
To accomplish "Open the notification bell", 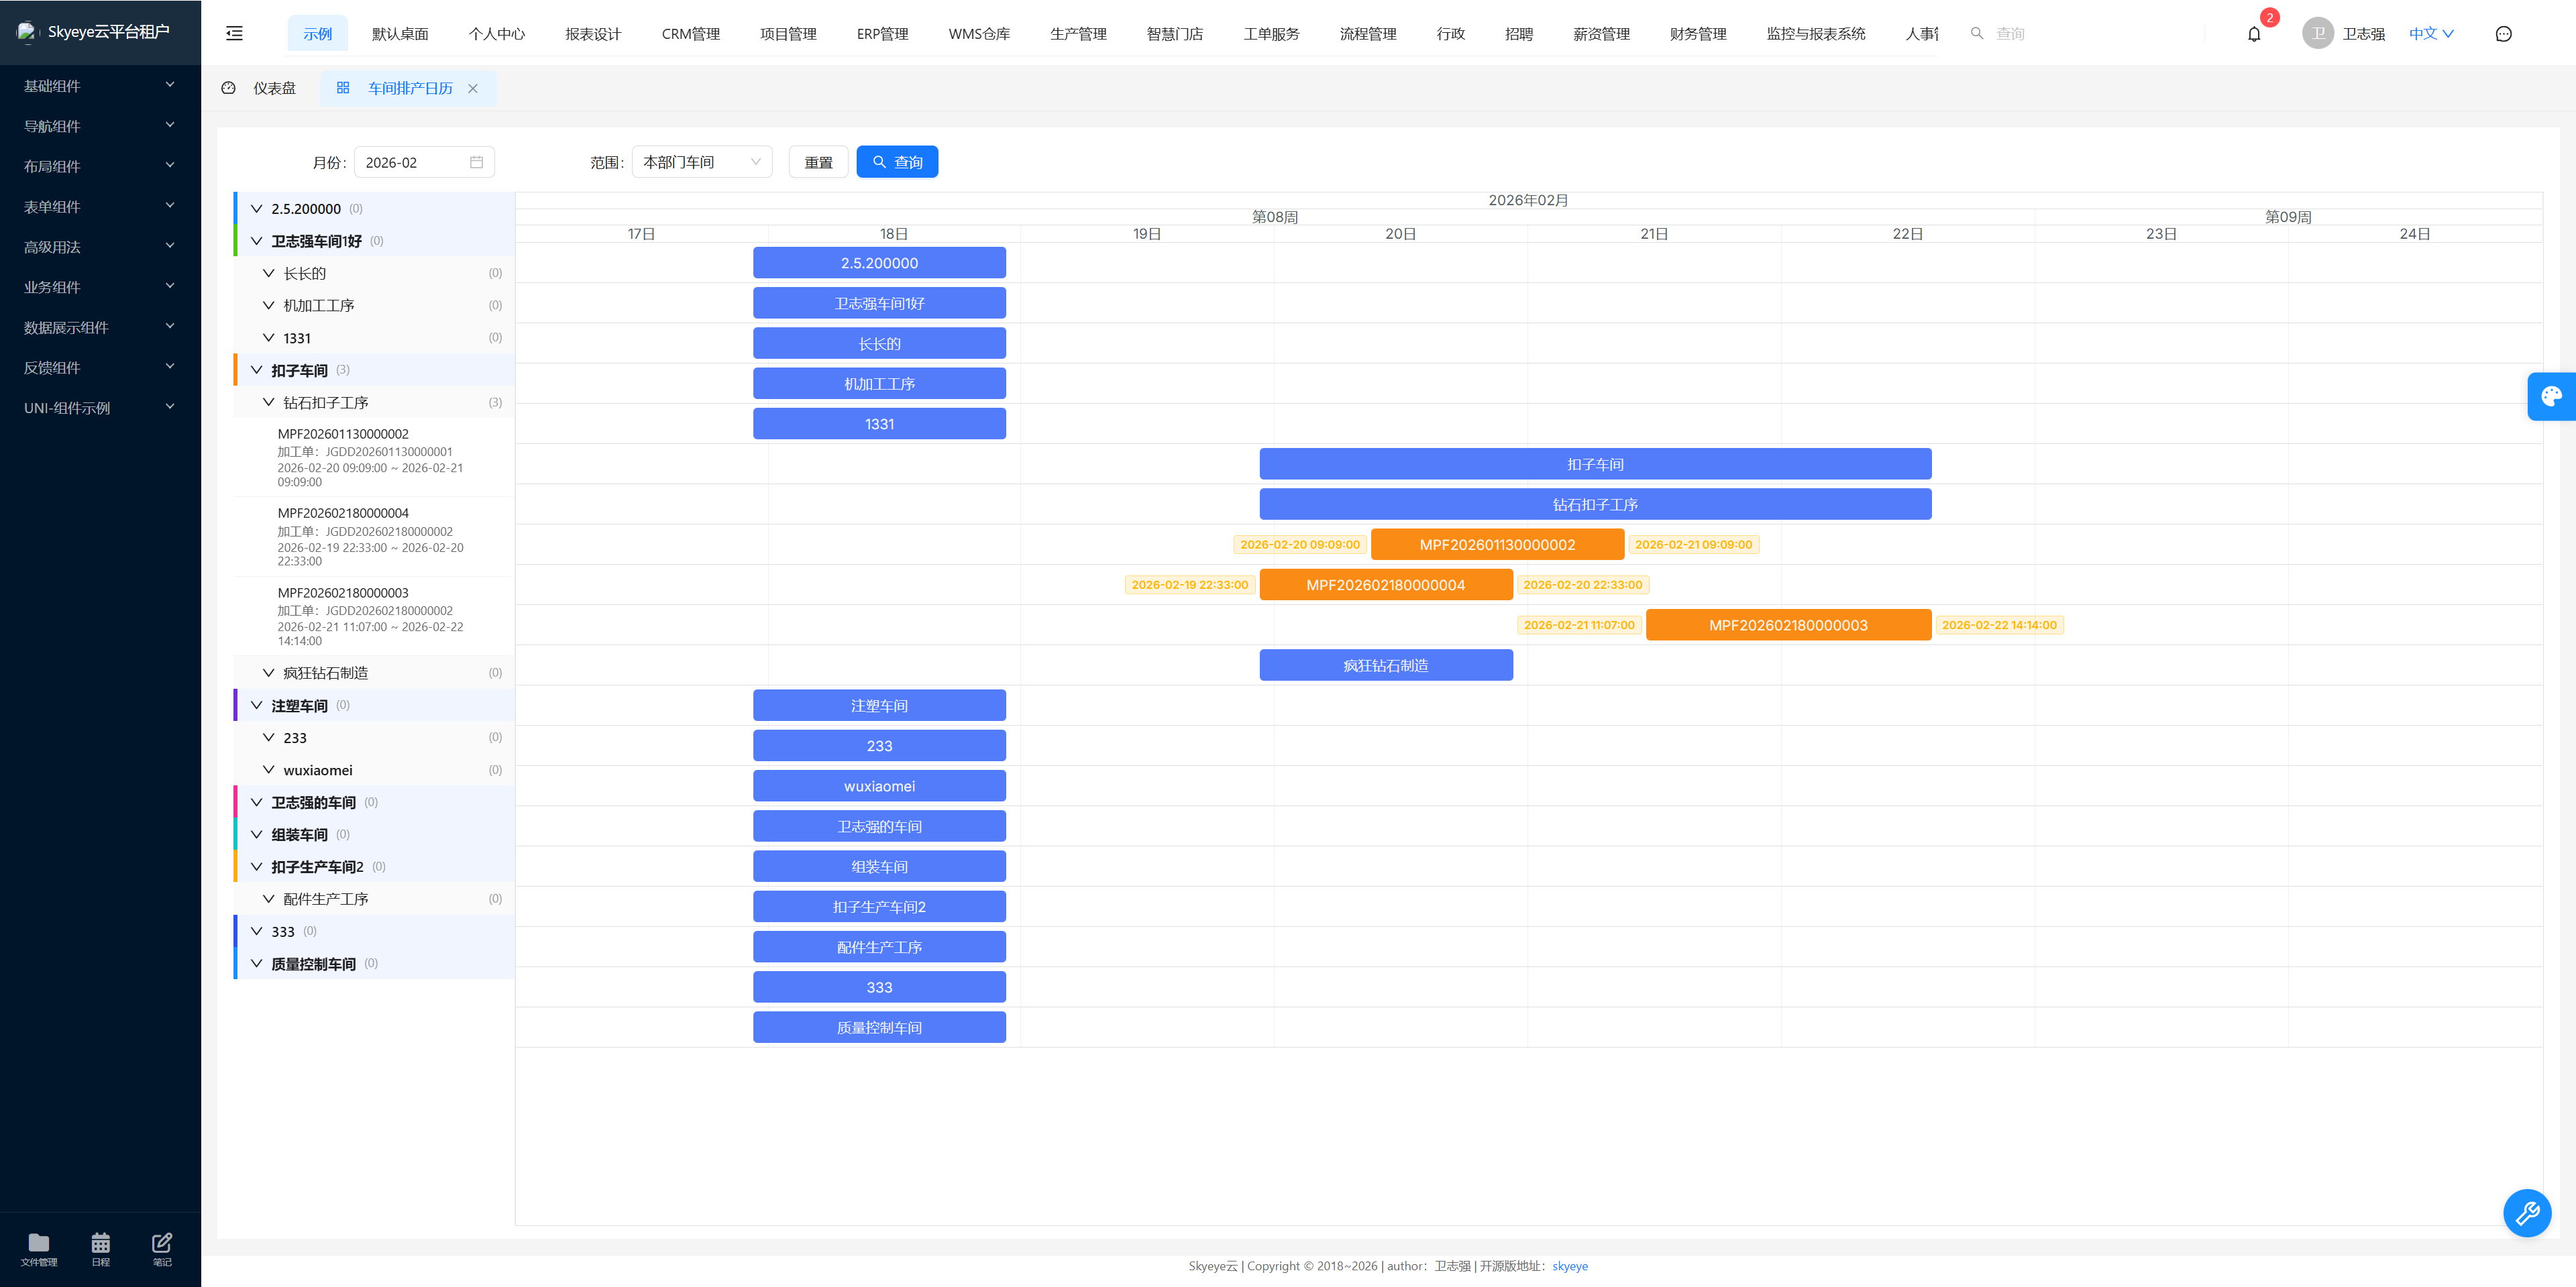I will (x=2253, y=34).
